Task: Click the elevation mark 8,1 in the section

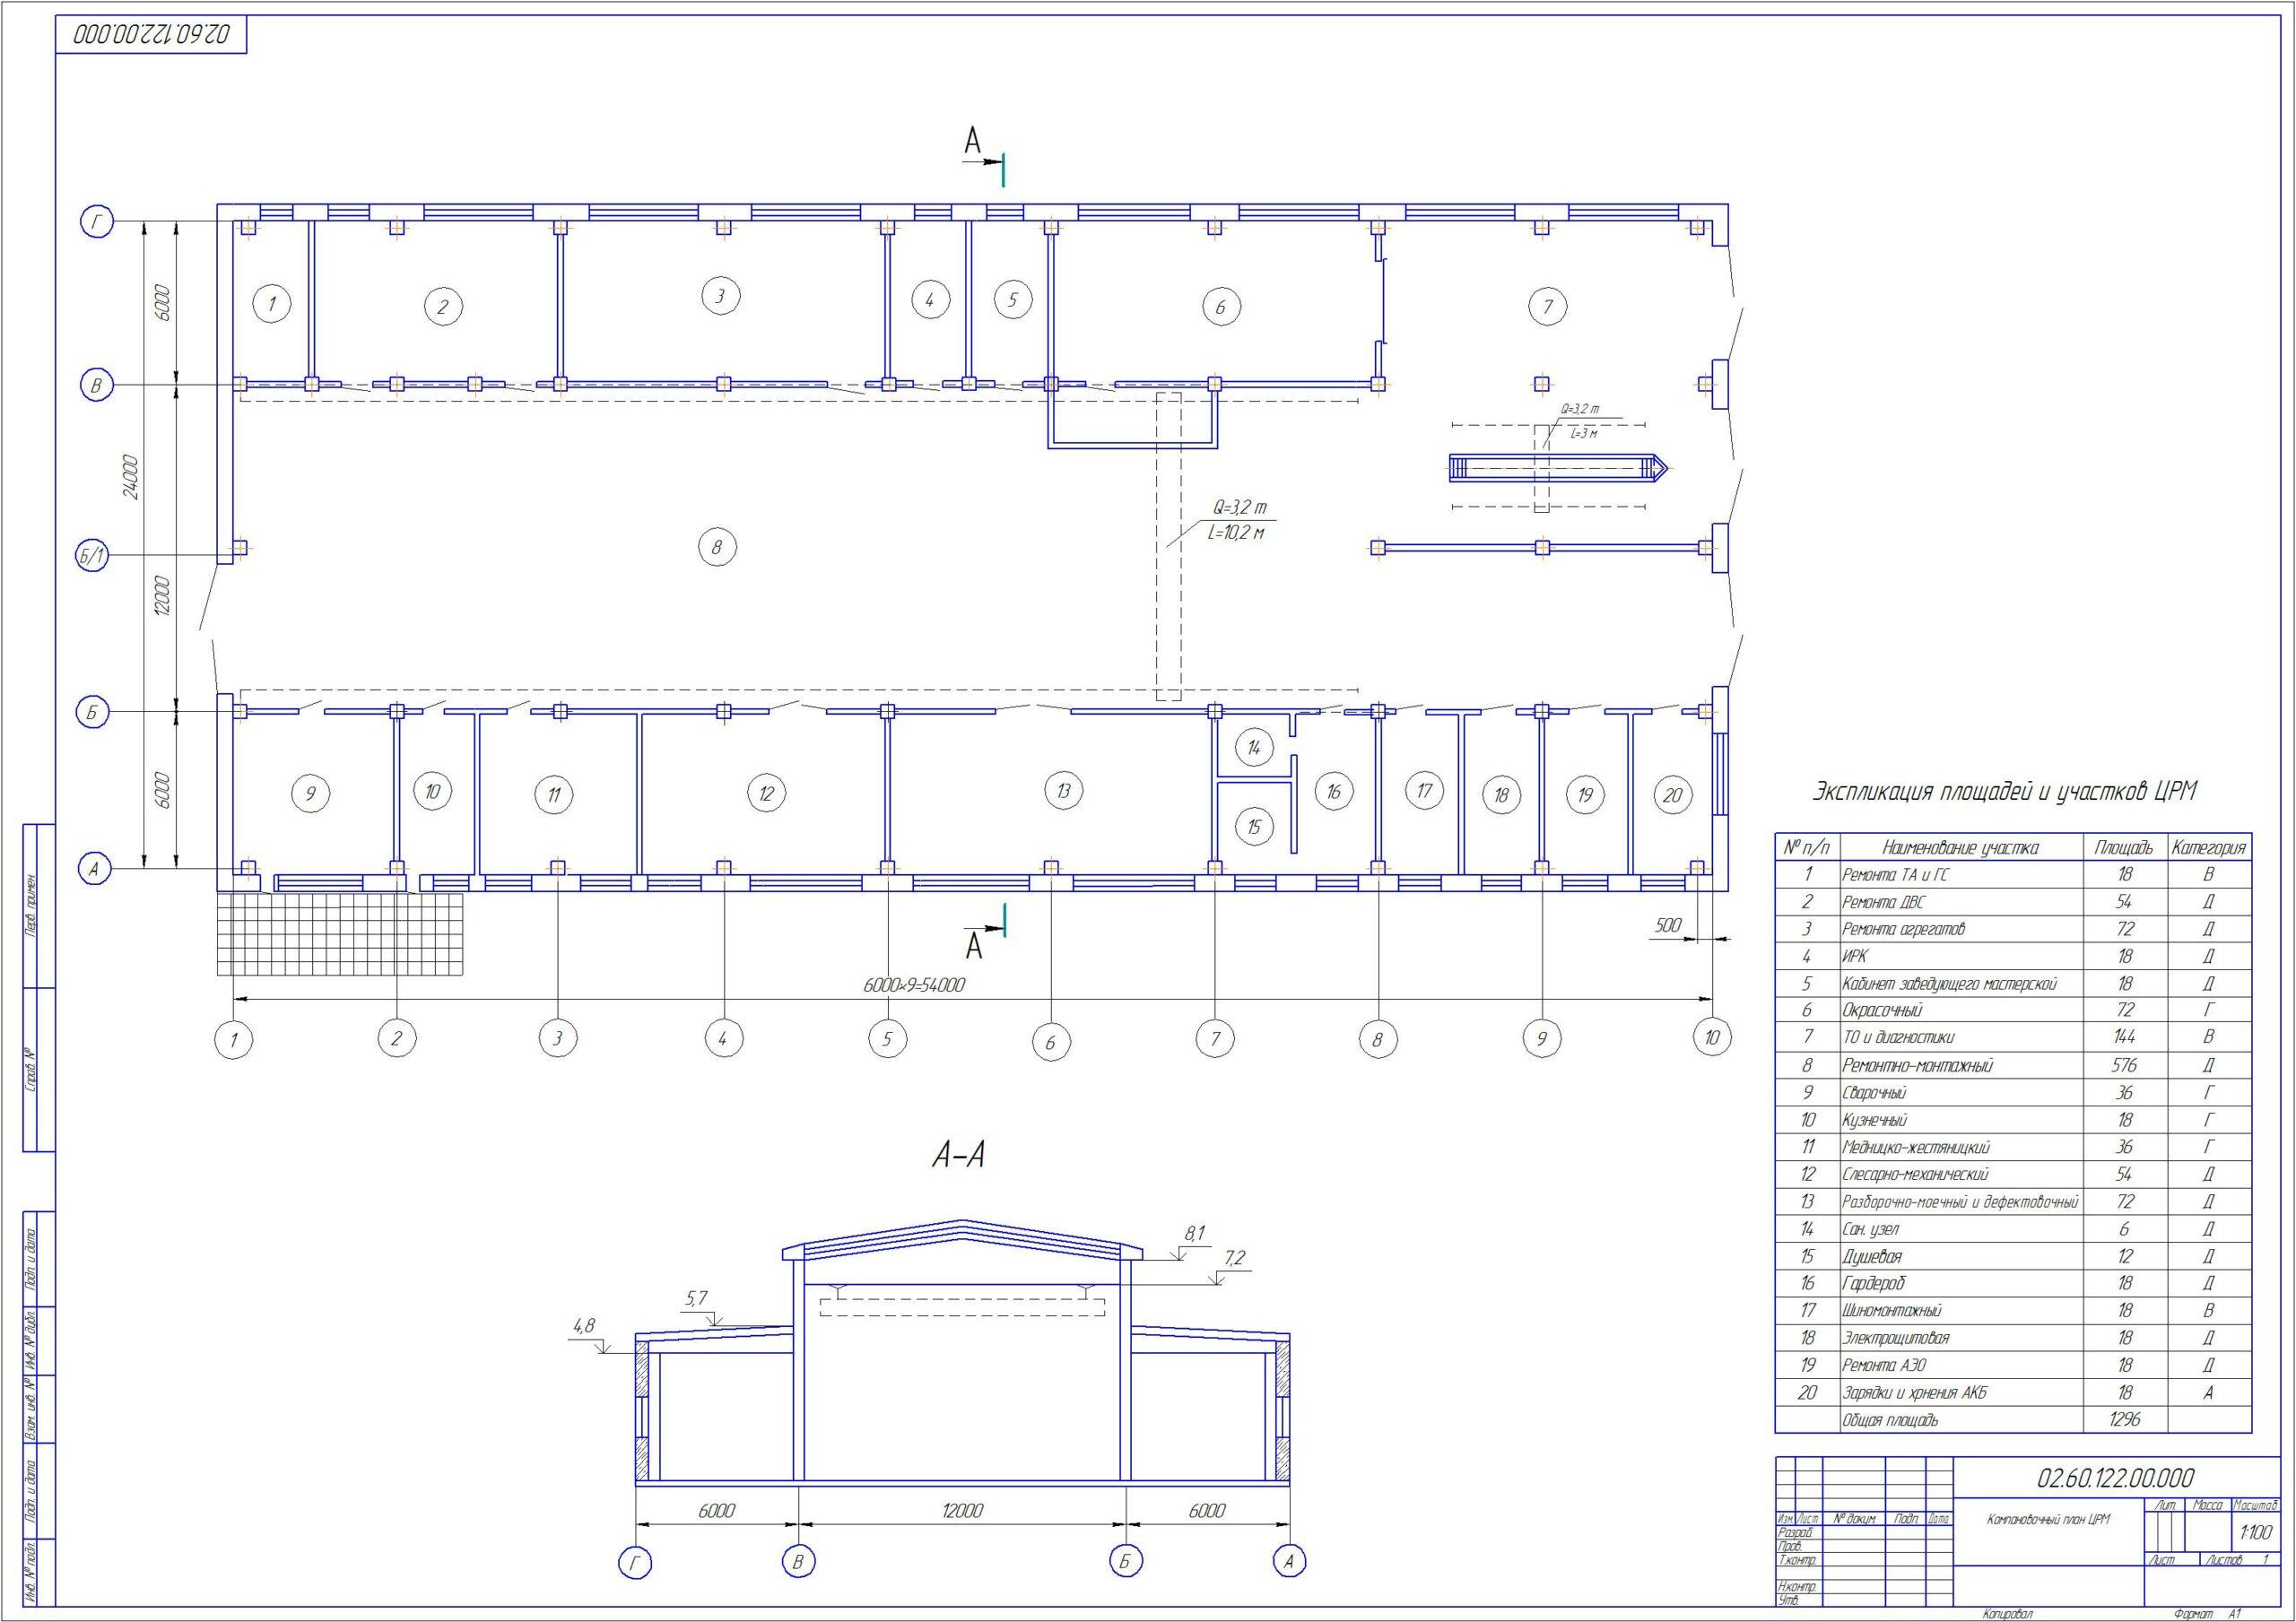Action: (1194, 1234)
